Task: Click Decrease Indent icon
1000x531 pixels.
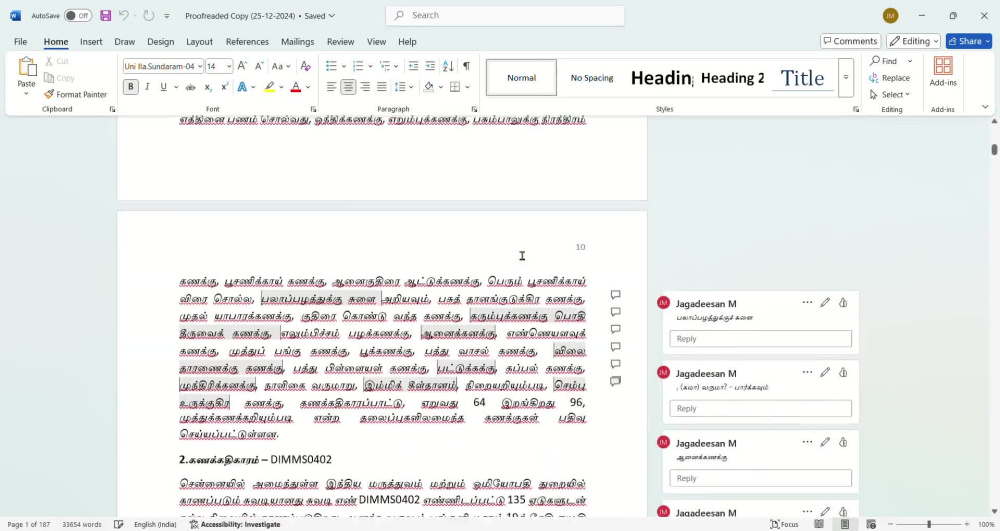Action: tap(413, 66)
